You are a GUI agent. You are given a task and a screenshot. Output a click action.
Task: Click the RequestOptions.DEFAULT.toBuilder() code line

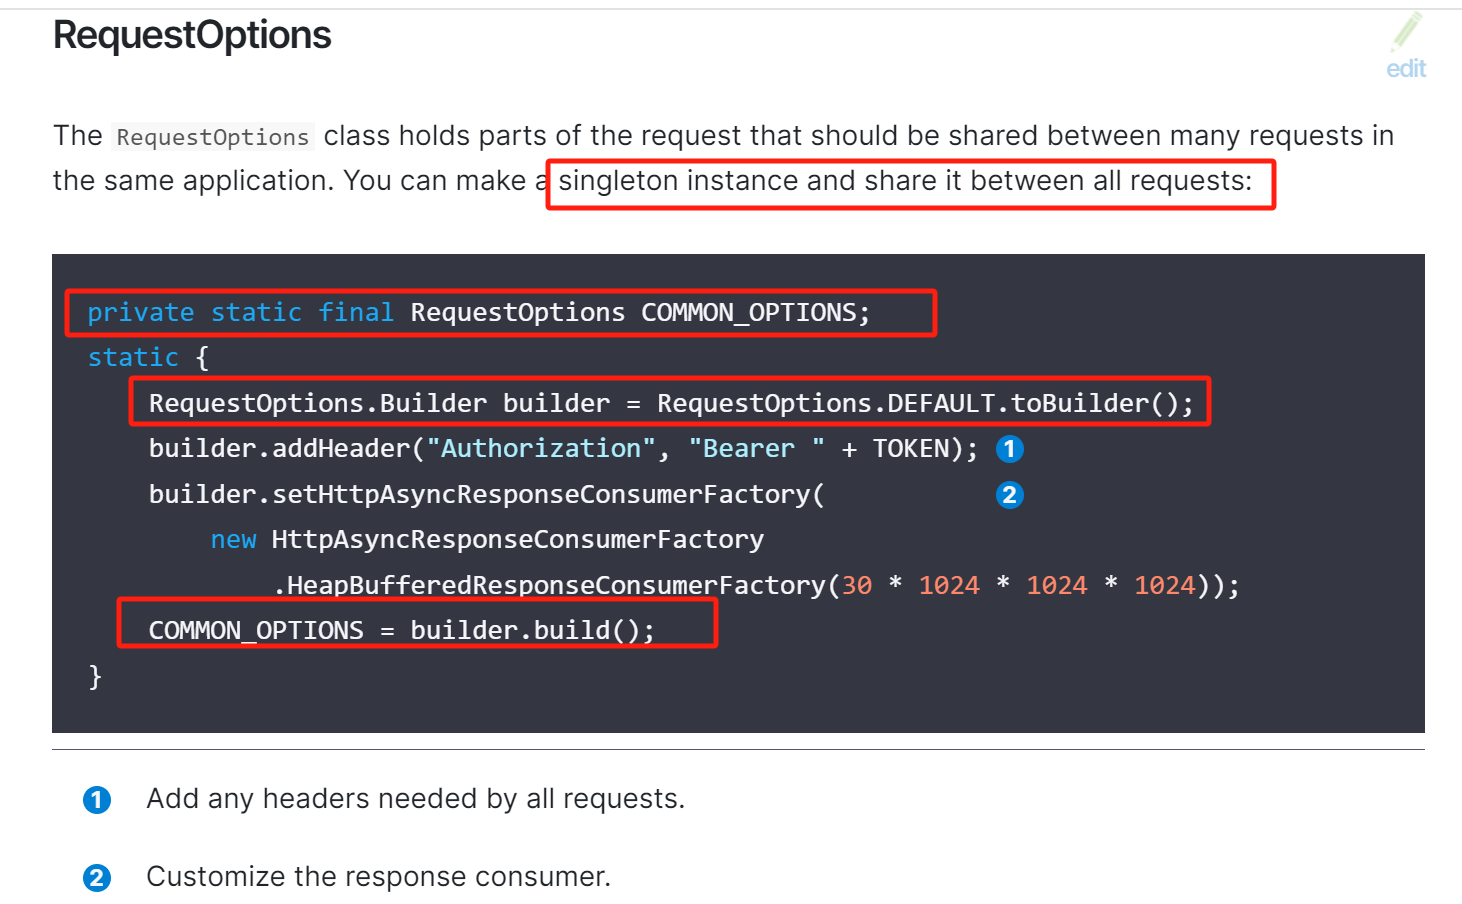[x=671, y=403]
